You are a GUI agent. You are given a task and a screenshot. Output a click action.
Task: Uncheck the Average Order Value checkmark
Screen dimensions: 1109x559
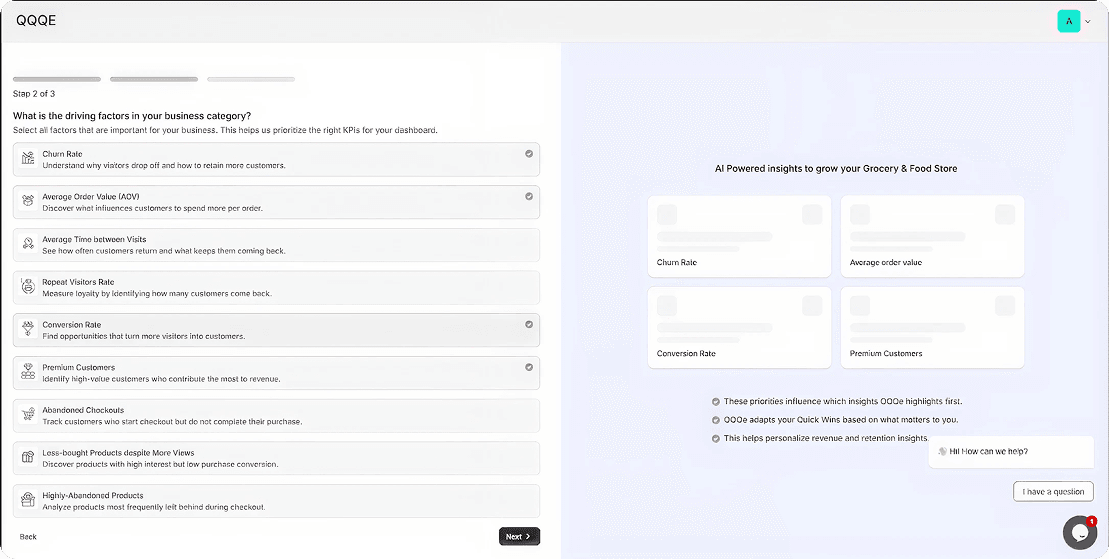(x=529, y=196)
